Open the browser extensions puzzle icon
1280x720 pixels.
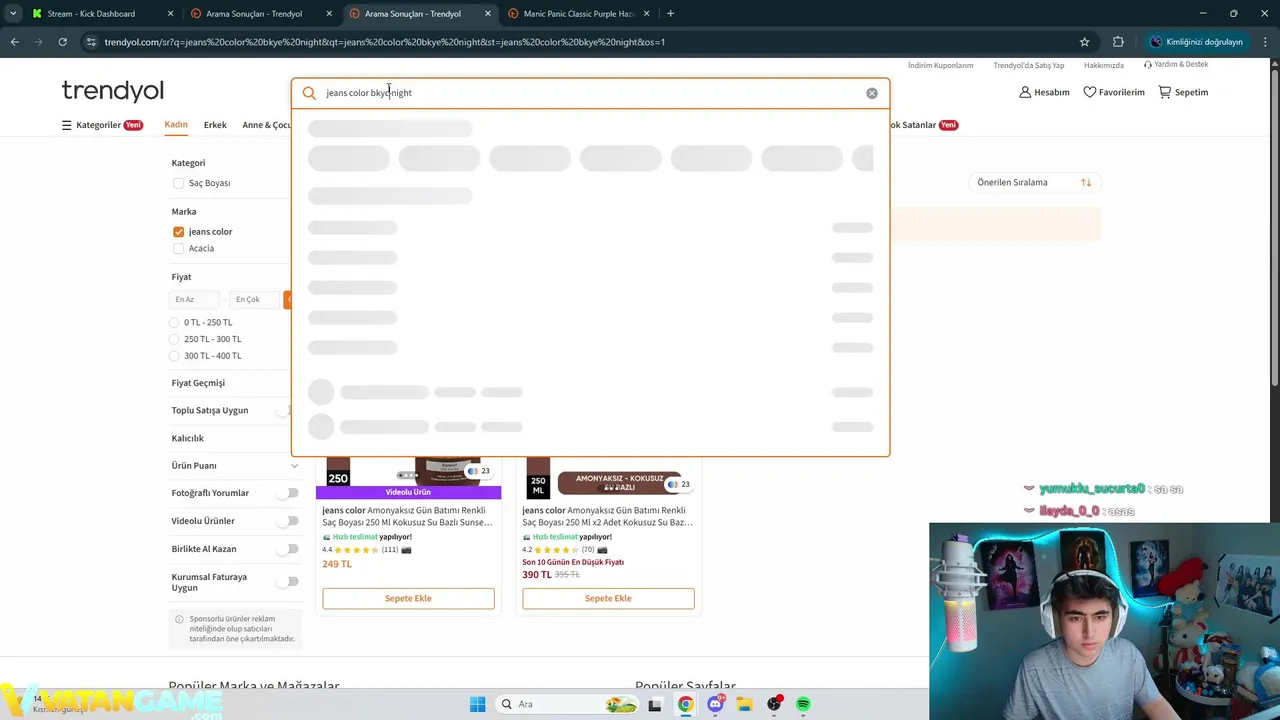point(1118,42)
